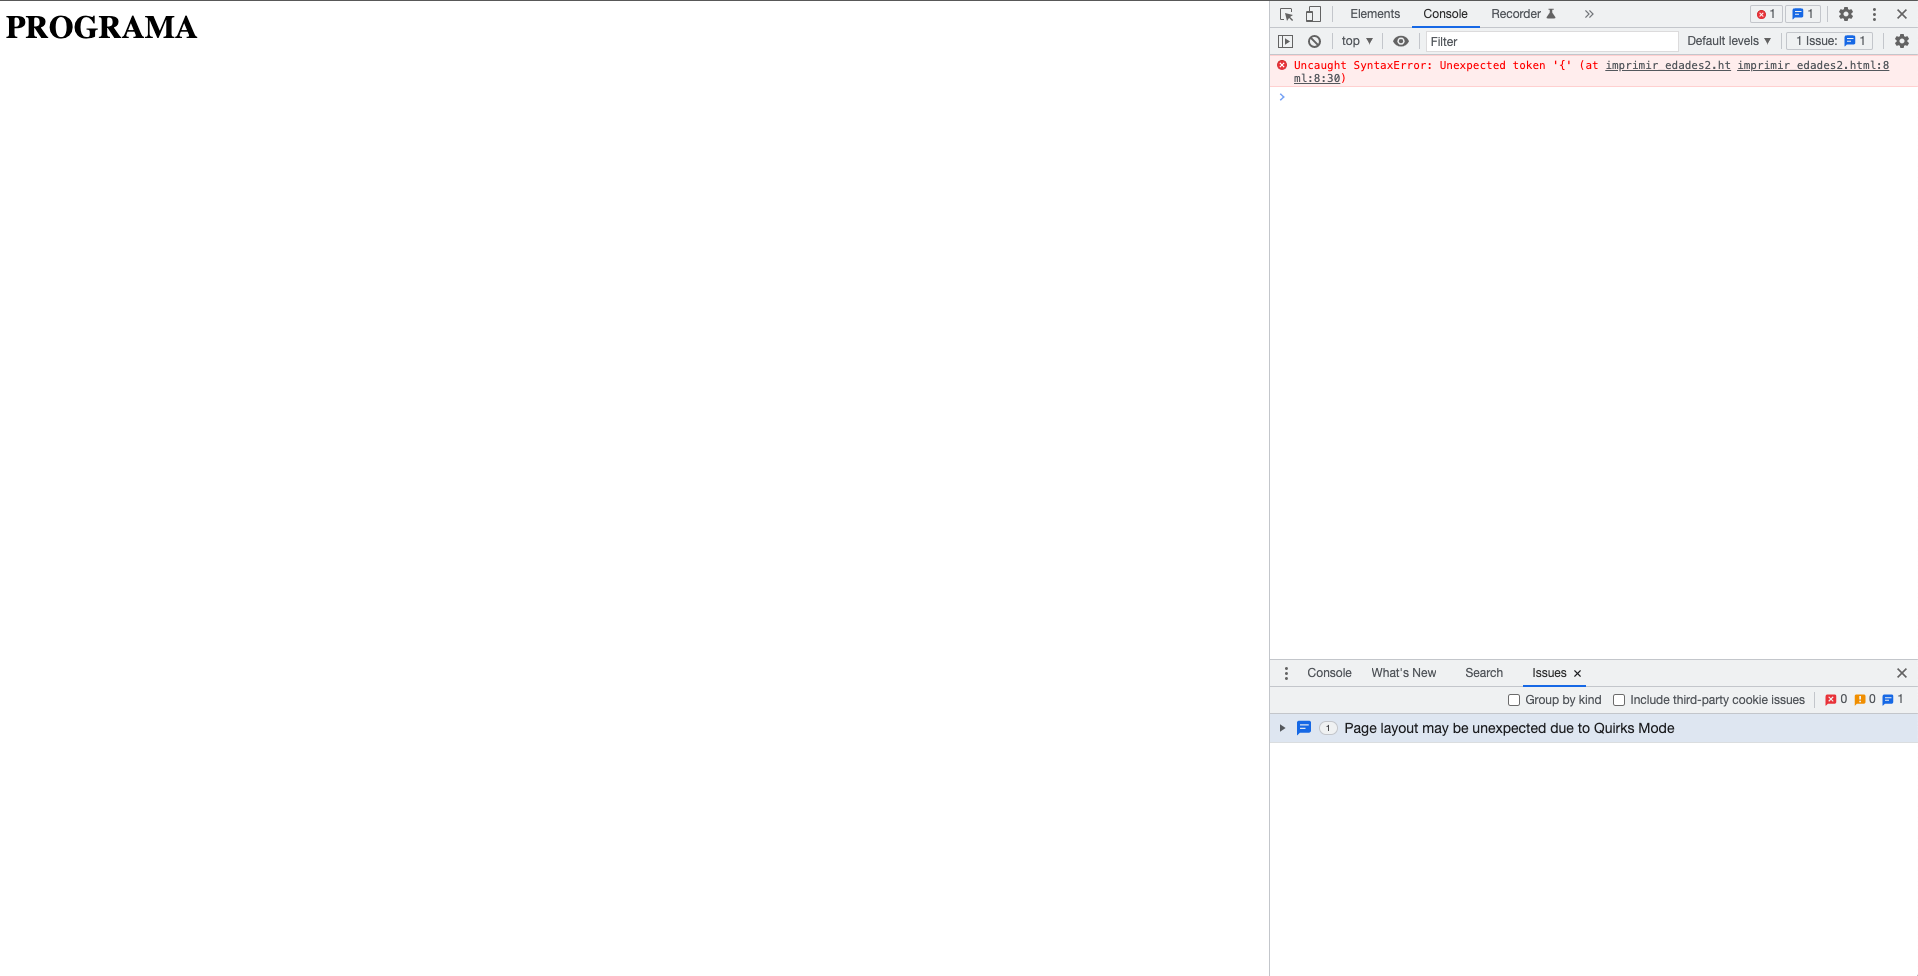Open the top JavaScript context dropdown
Image resolution: width=1918 pixels, height=976 pixels.
click(1357, 41)
